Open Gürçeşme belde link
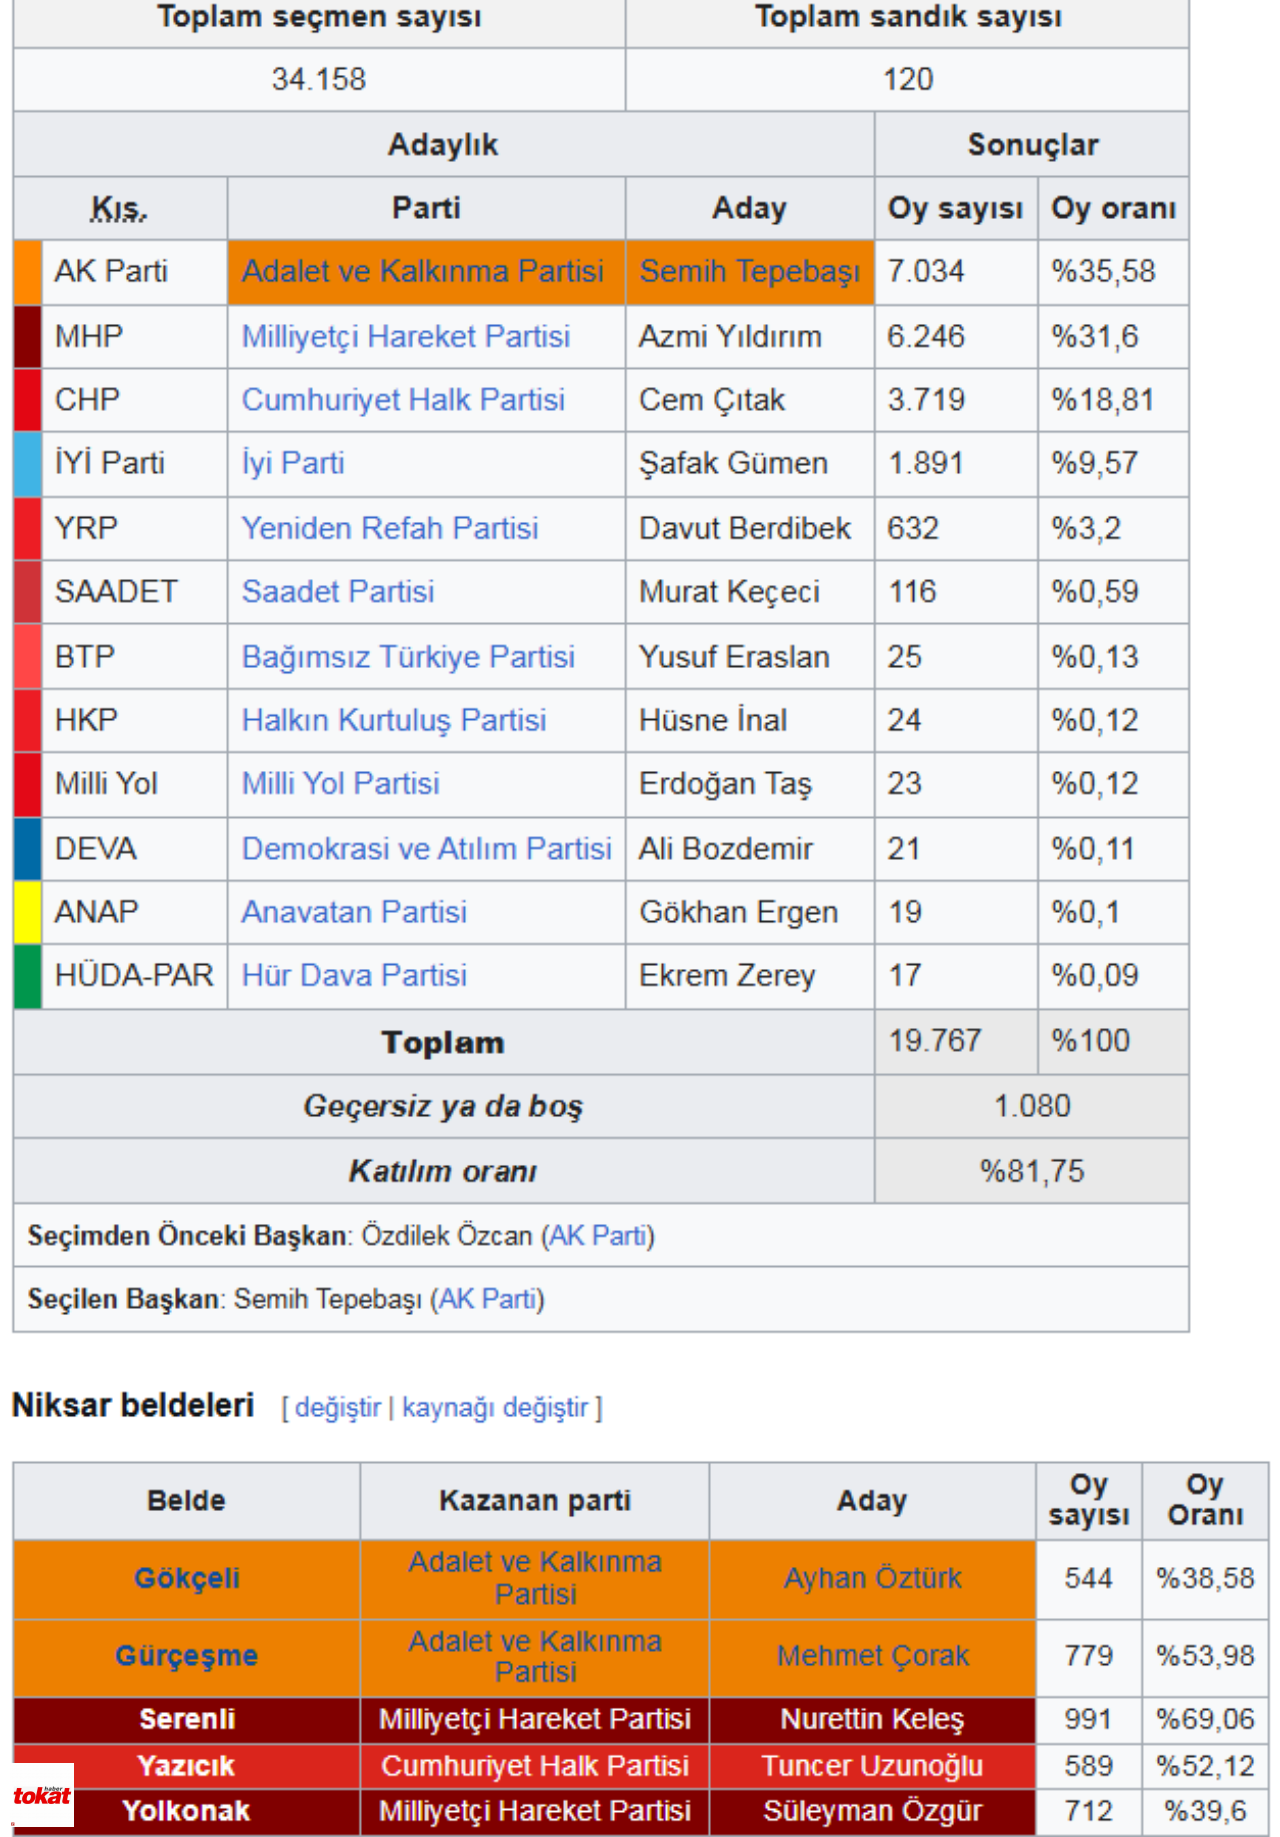Screen dimensions: 1280x1837 coord(187,1655)
